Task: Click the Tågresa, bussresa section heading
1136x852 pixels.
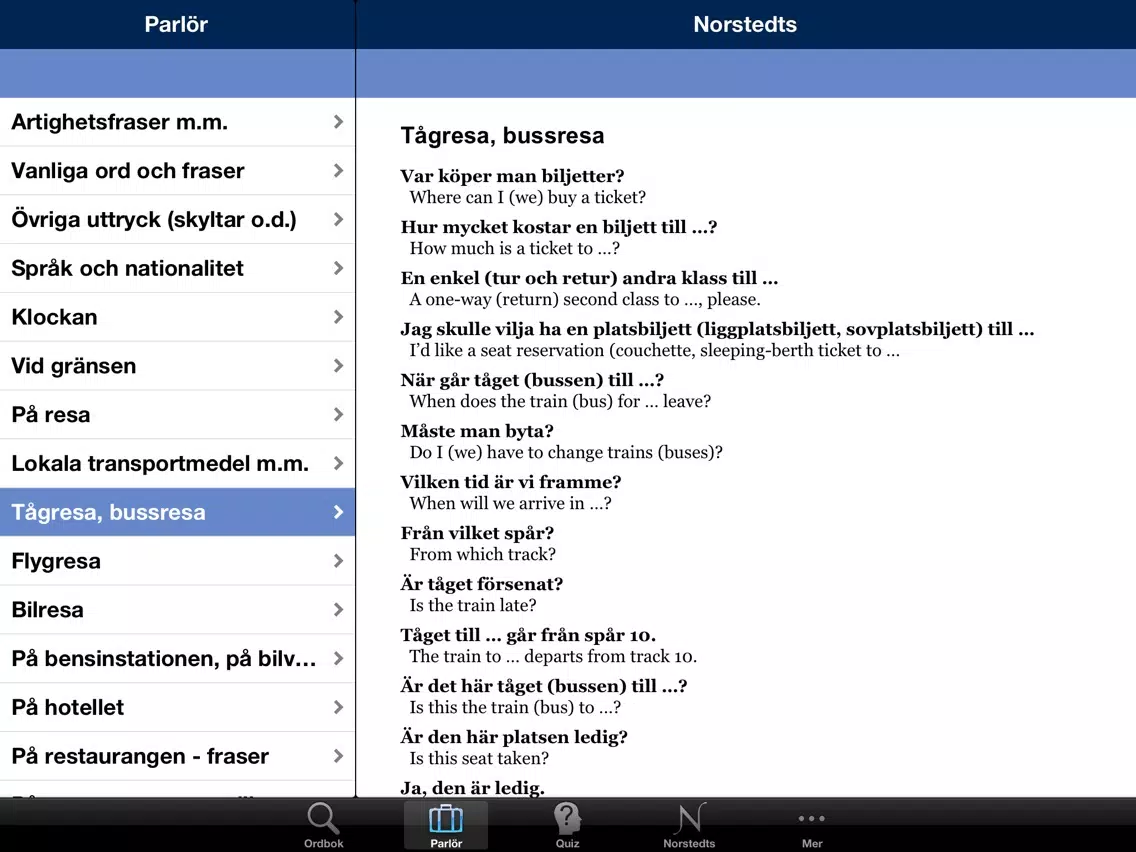Action: point(502,135)
